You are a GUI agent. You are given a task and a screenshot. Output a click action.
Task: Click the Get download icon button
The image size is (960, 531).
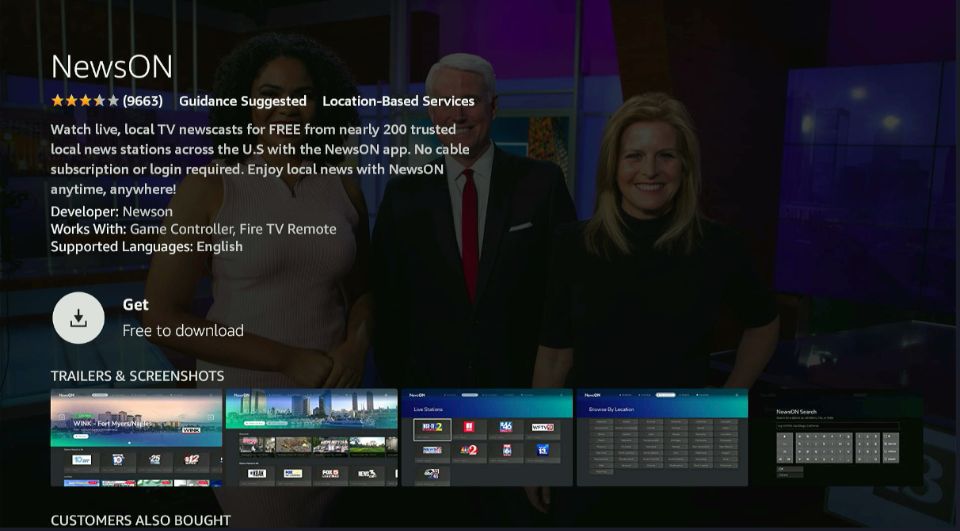tap(78, 318)
